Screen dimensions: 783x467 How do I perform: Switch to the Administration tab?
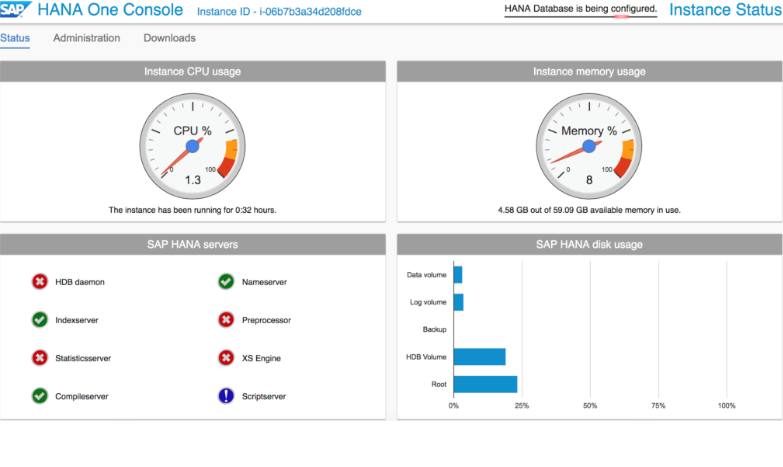click(x=86, y=38)
